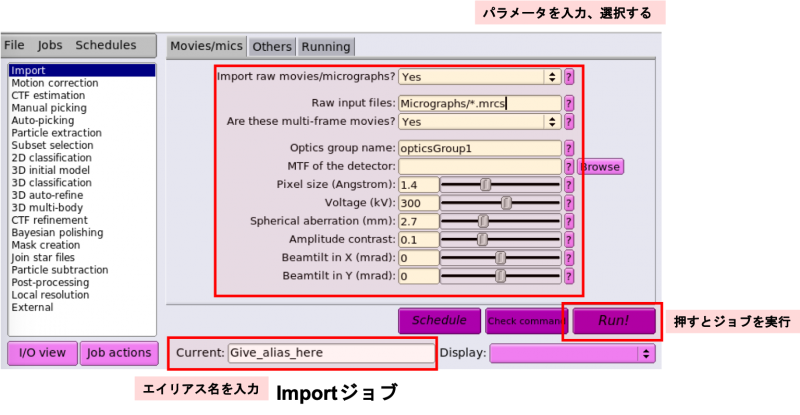
Task: Switch to the Running tab
Action: (326, 47)
